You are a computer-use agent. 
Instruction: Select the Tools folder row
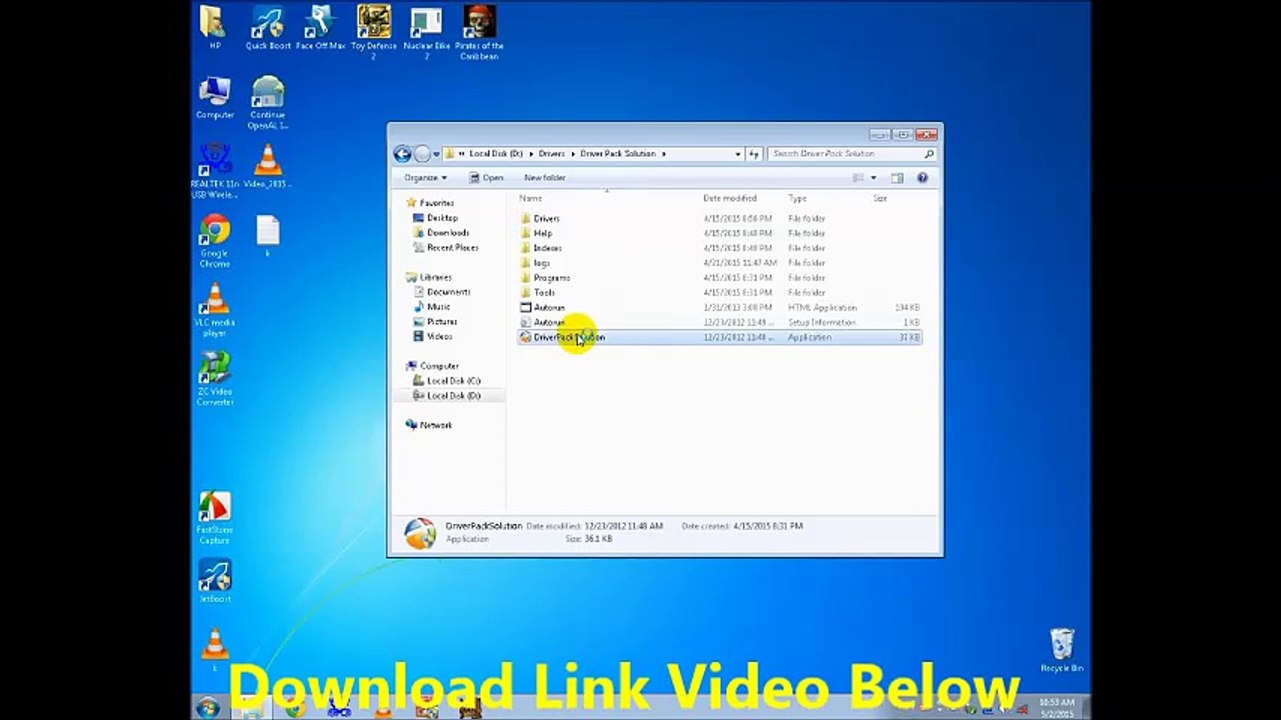coord(719,293)
